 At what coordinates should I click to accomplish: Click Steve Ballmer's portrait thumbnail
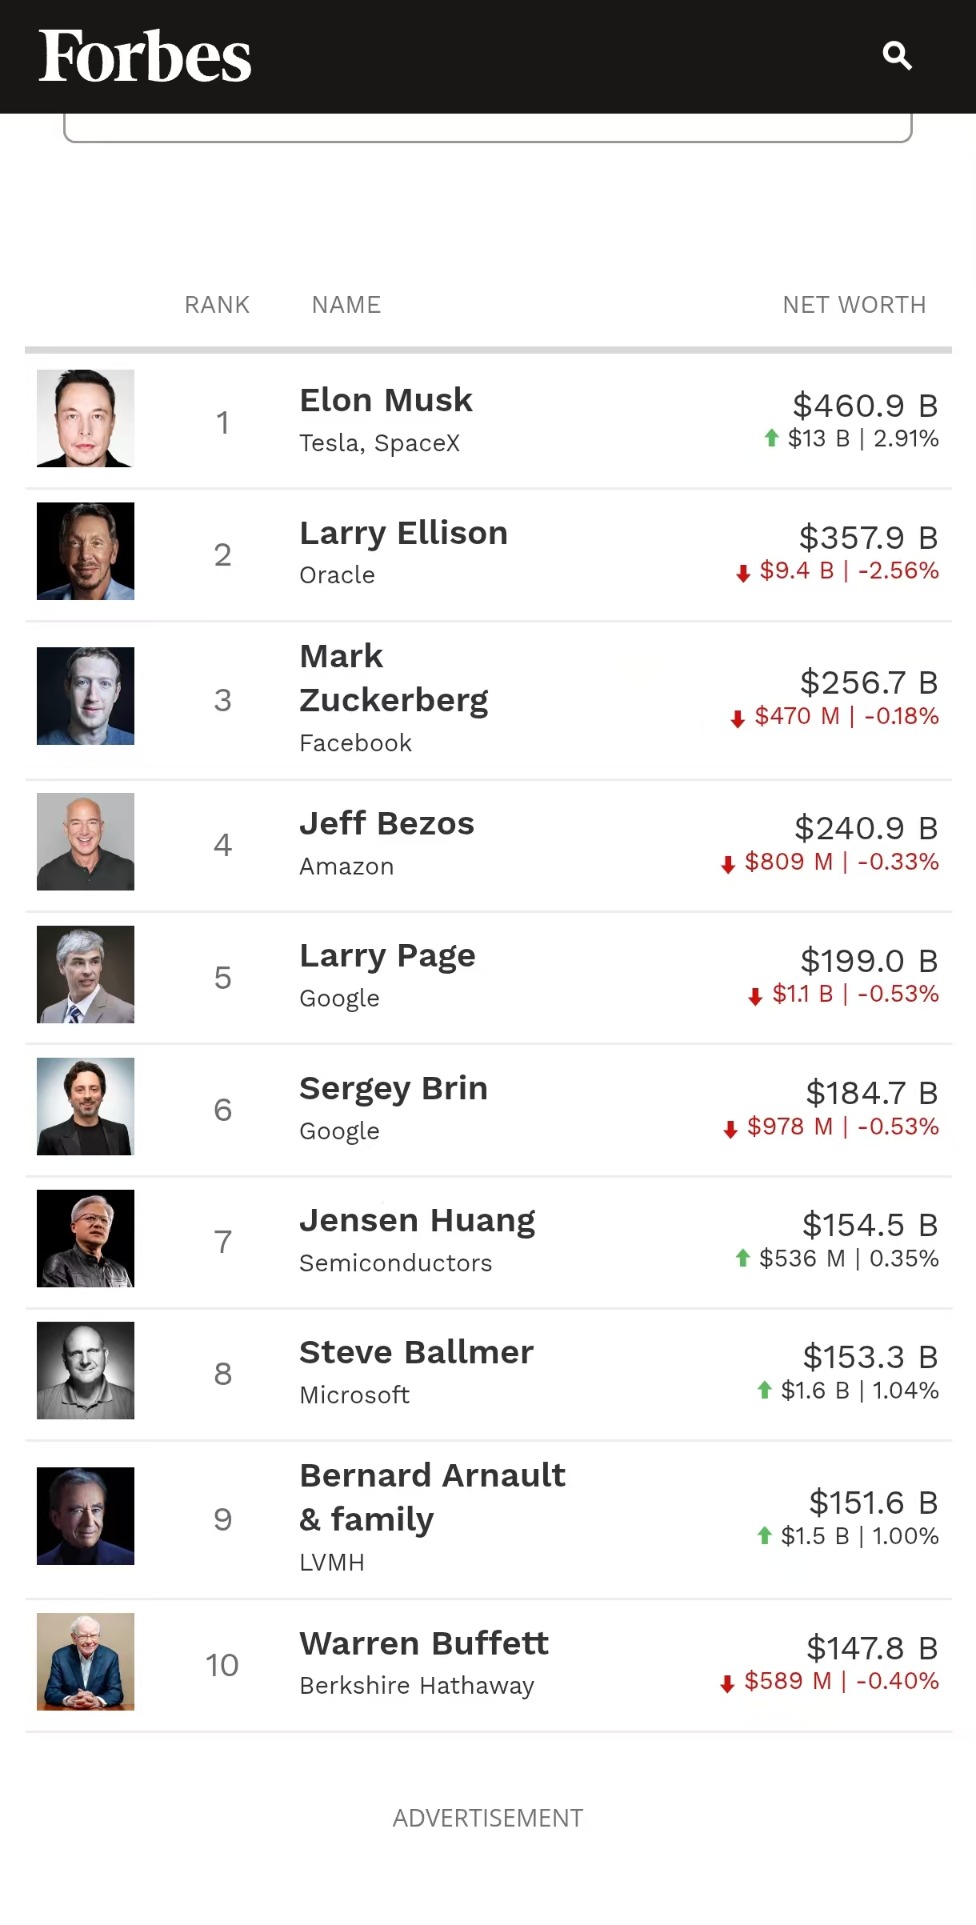point(85,1371)
